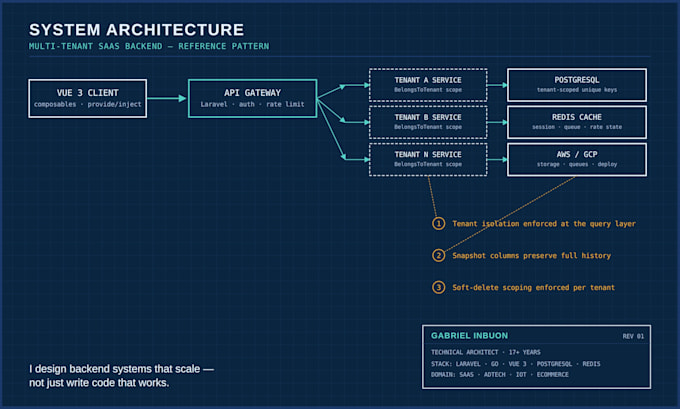Click "TECHNICAL ARCHITECT · 17+ YEARS" line
Screen dimensions: 680x409
pos(486,352)
